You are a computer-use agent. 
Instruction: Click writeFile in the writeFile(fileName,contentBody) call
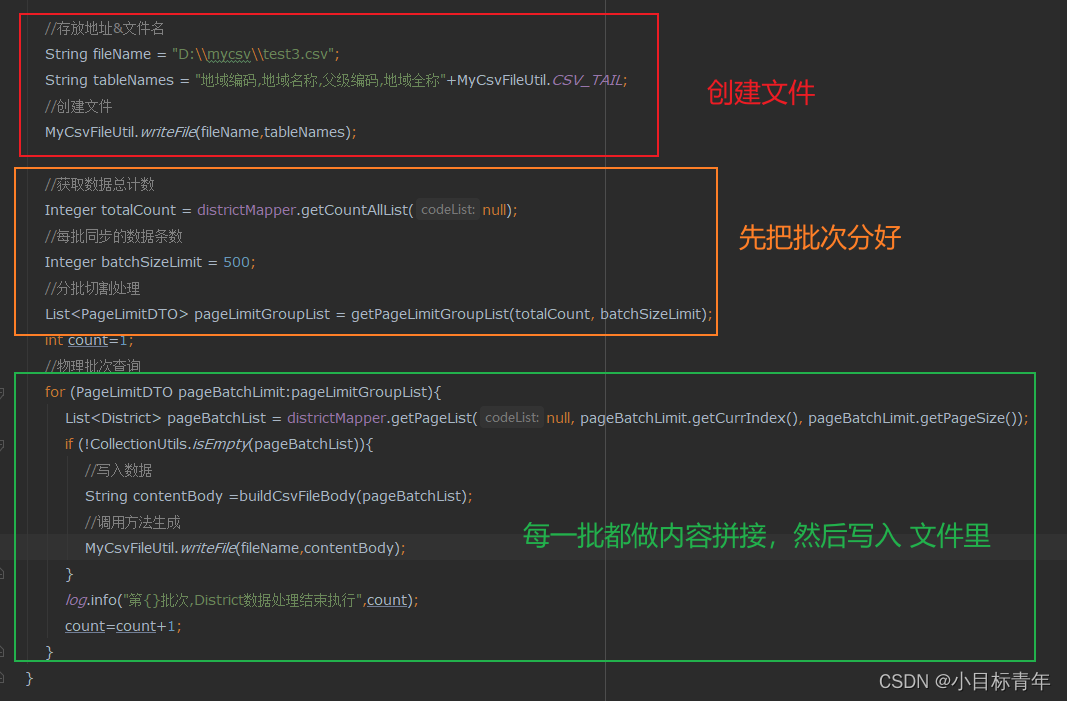pyautogui.click(x=208, y=549)
